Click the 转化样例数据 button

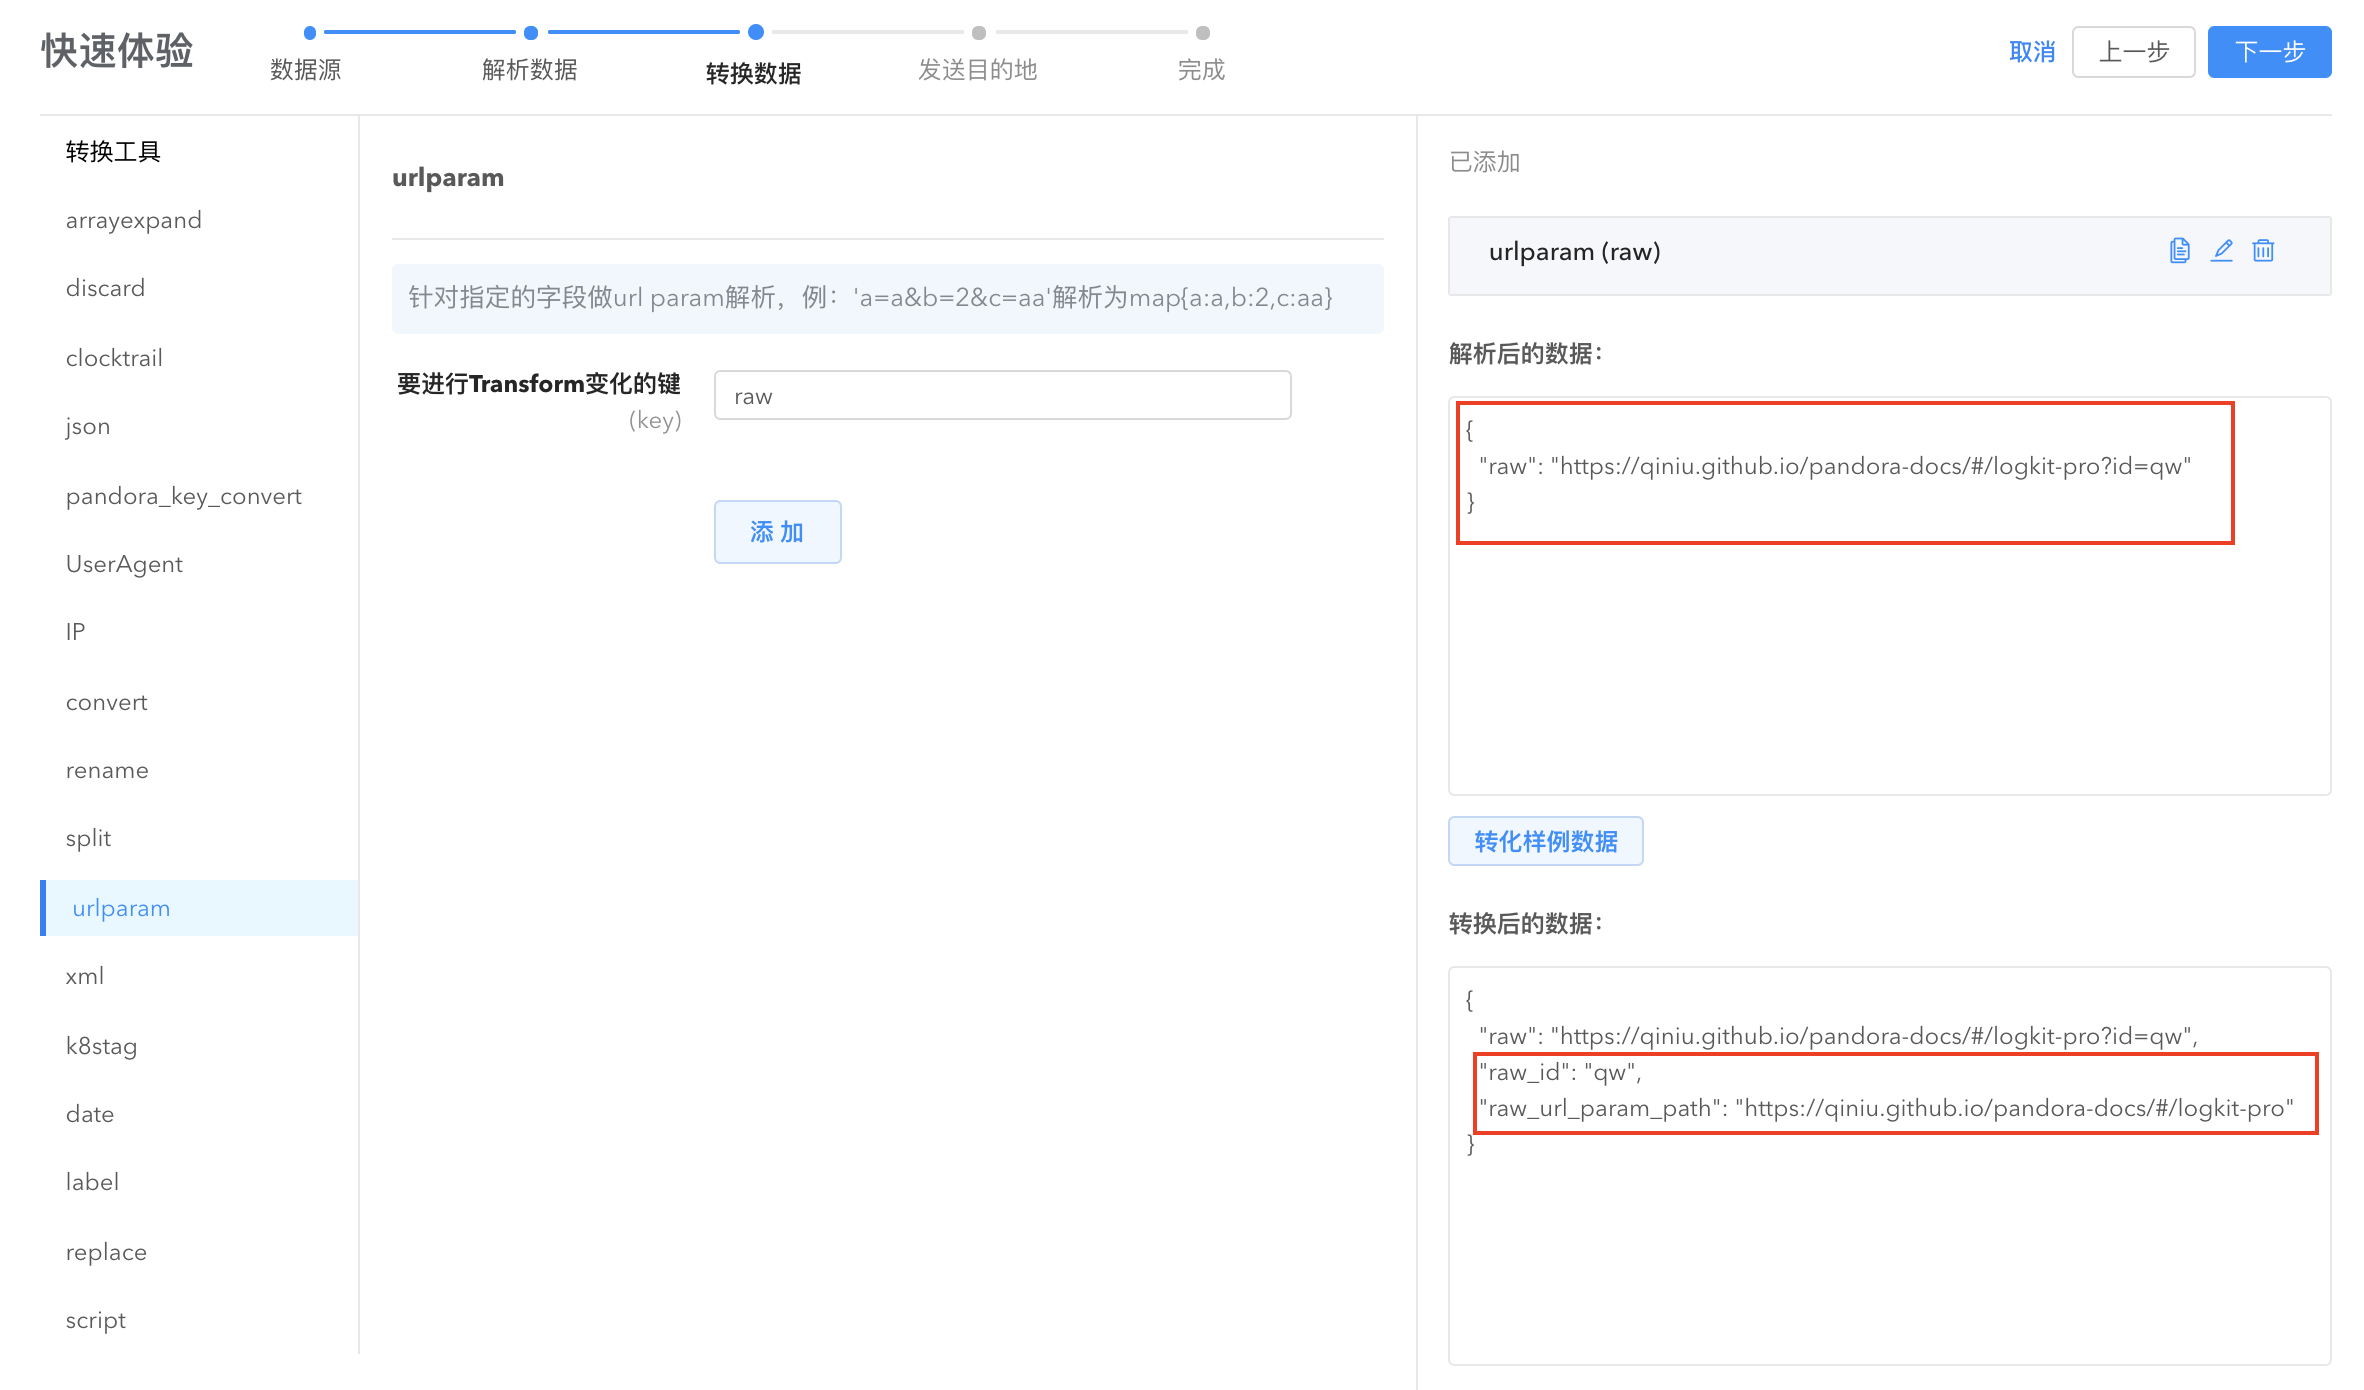coord(1545,841)
